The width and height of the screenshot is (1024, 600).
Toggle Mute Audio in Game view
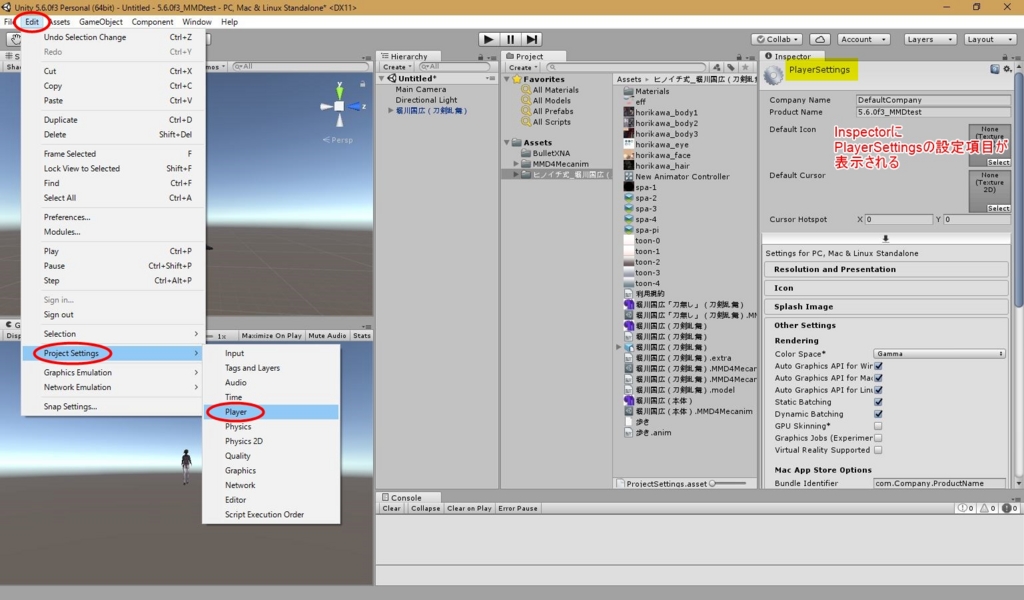click(327, 336)
